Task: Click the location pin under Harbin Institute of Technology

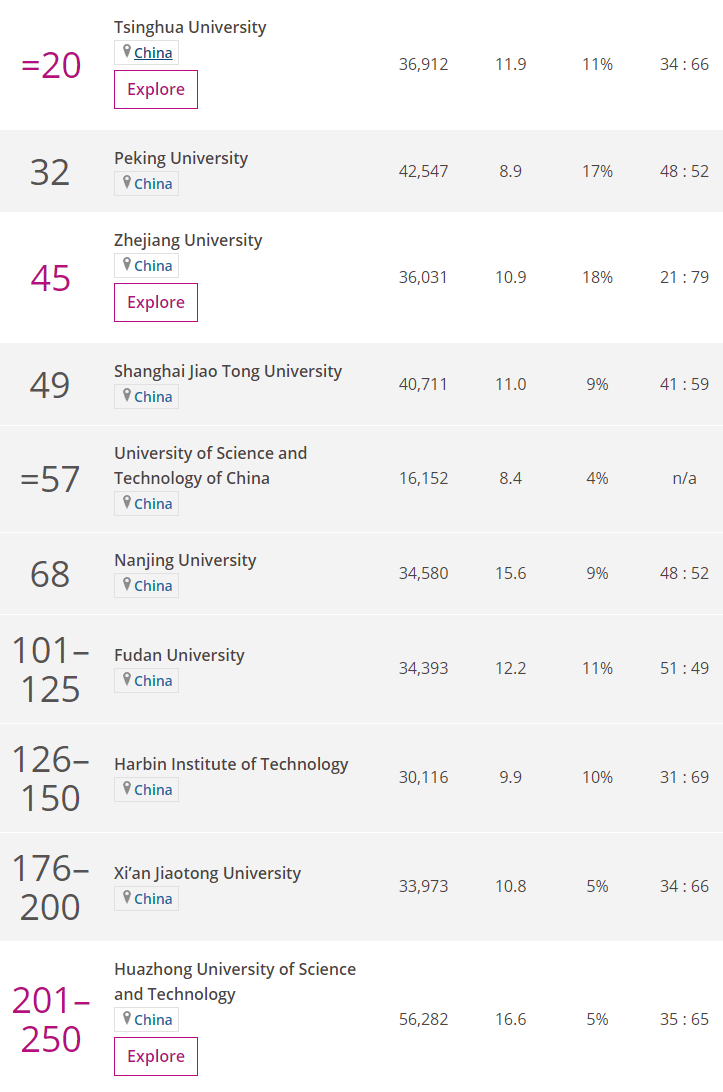Action: (x=127, y=788)
